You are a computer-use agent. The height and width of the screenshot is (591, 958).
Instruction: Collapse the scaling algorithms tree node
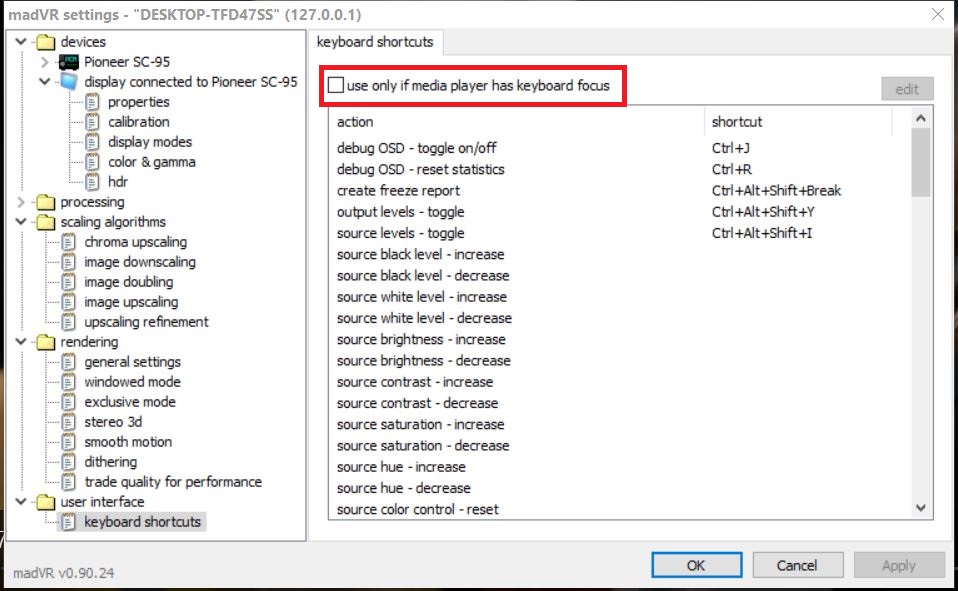(x=21, y=222)
